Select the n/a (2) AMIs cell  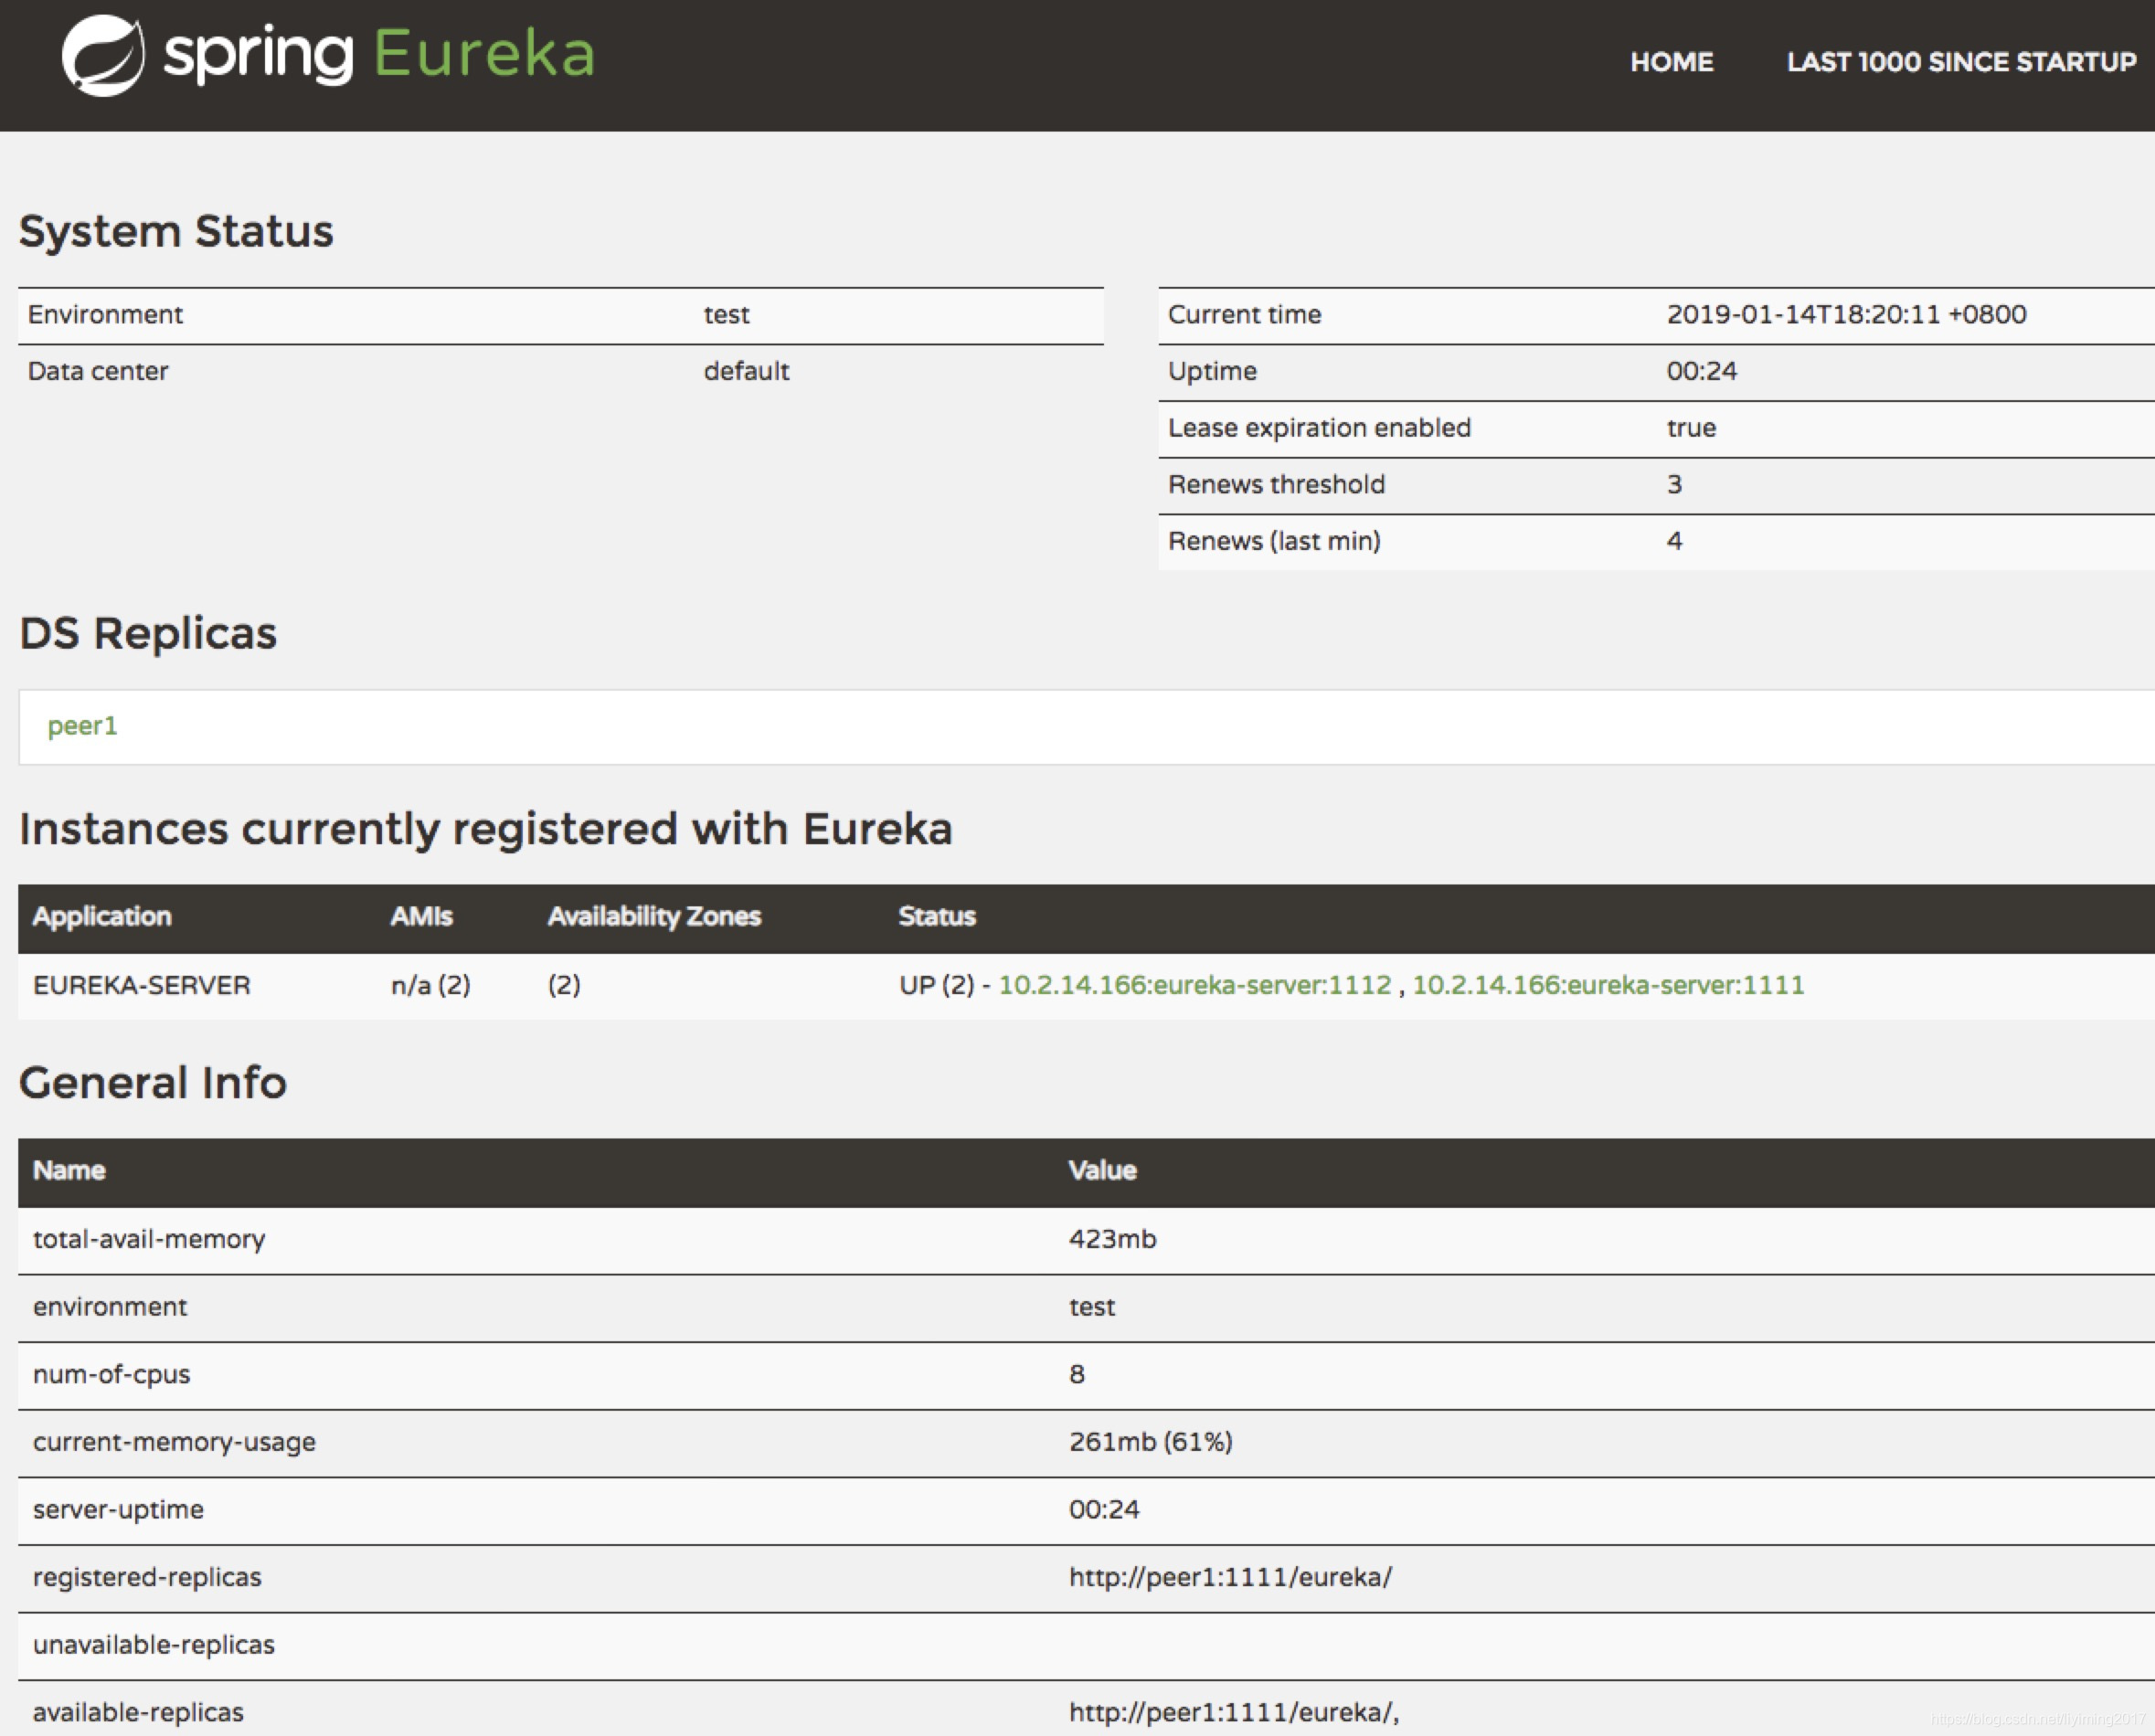tap(430, 985)
